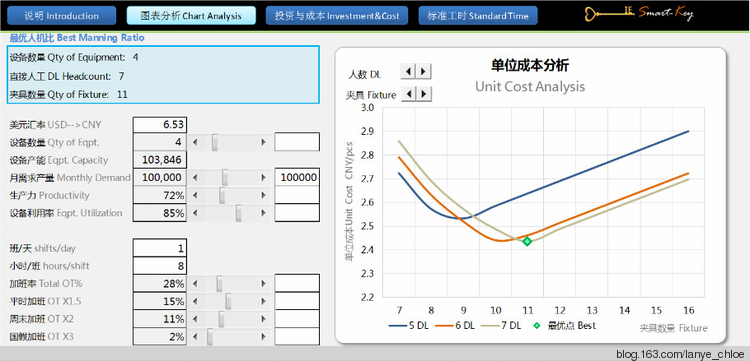Click left arrow of OT X1.5 scrollbar
The width and height of the screenshot is (750, 361).
coord(195,301)
